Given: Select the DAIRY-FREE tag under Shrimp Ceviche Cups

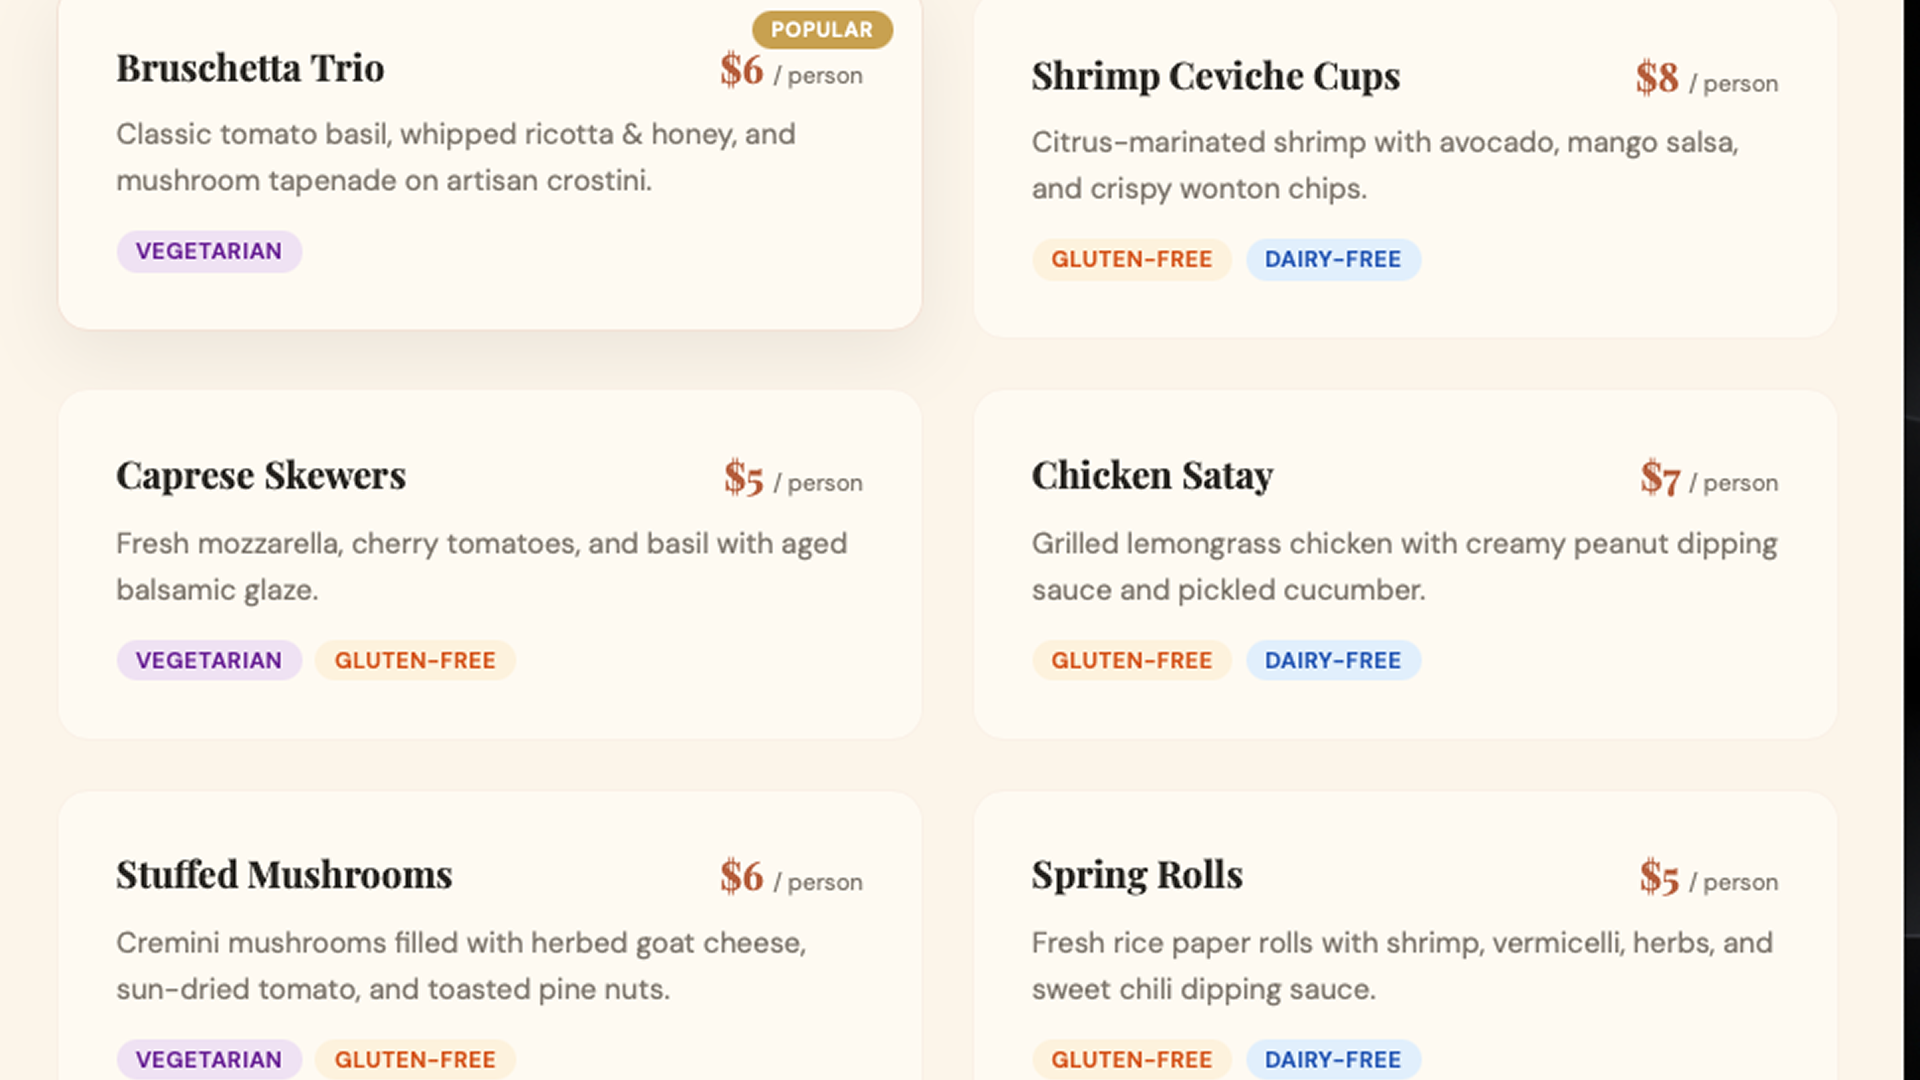Looking at the screenshot, I should 1333,259.
